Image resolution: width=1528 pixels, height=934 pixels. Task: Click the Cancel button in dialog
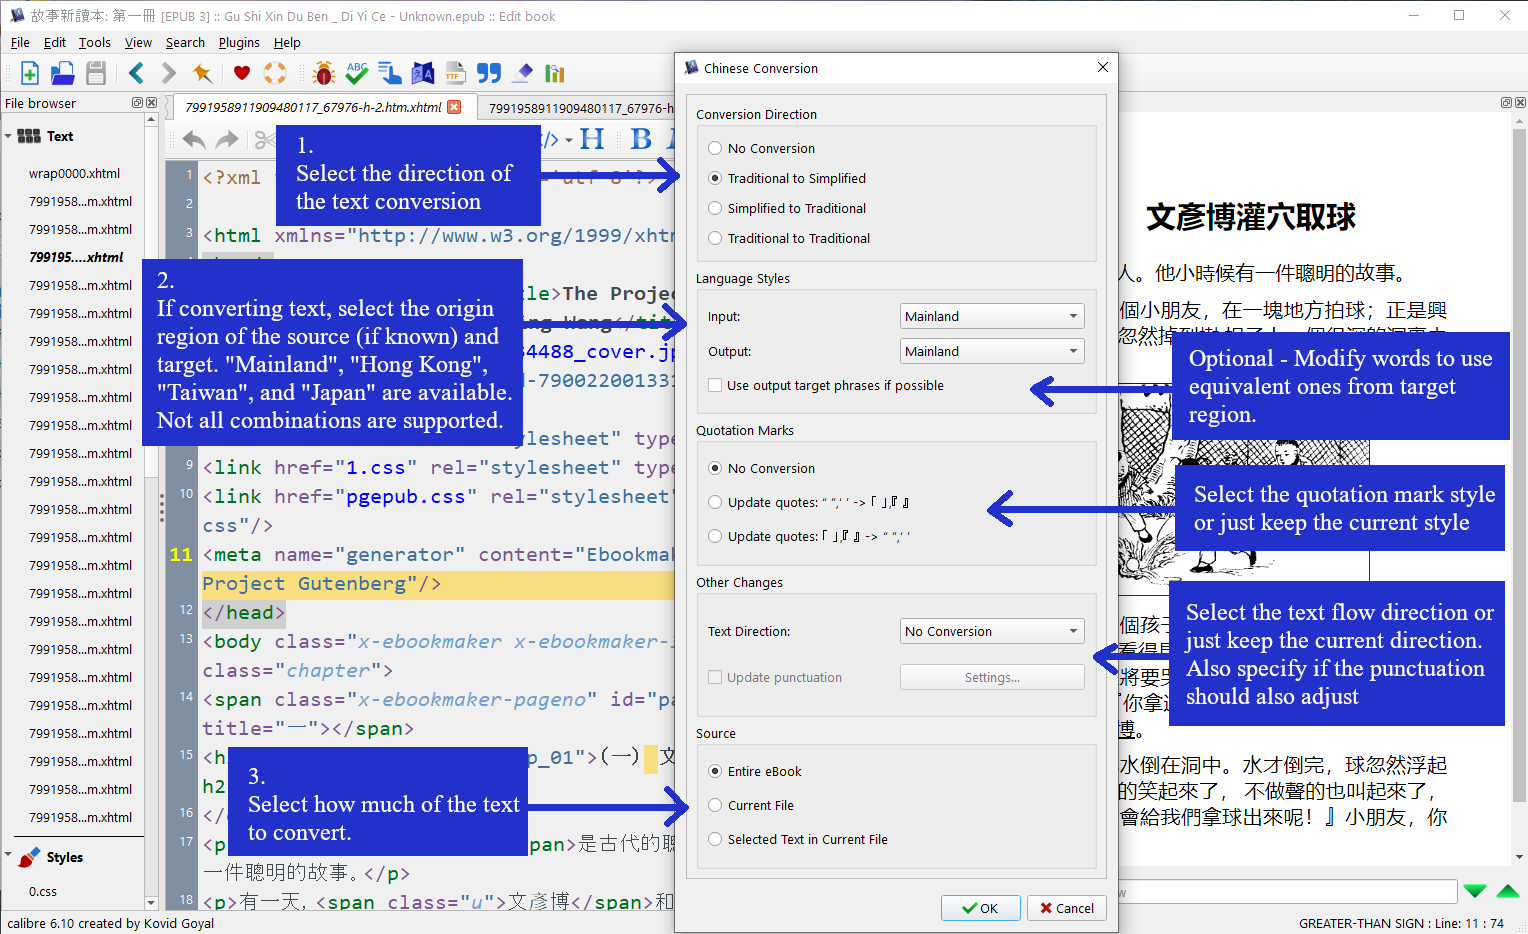point(1066,908)
